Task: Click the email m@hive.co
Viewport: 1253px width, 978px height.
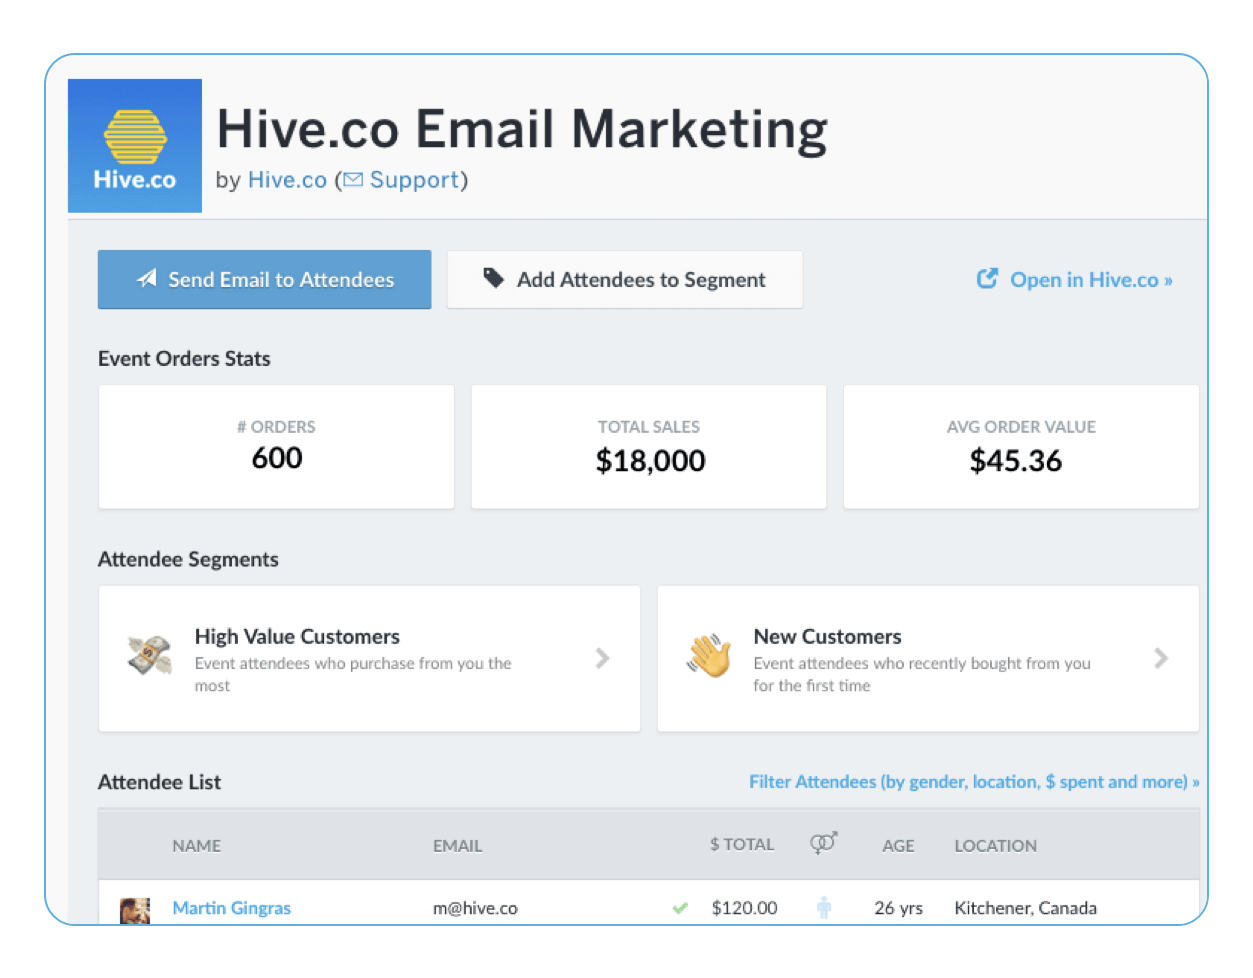Action: 475,908
